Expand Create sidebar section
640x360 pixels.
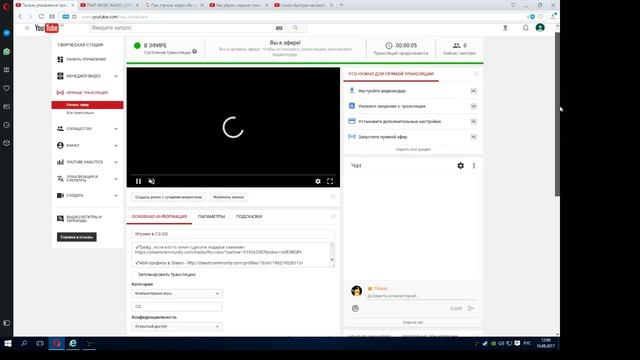[x=116, y=196]
